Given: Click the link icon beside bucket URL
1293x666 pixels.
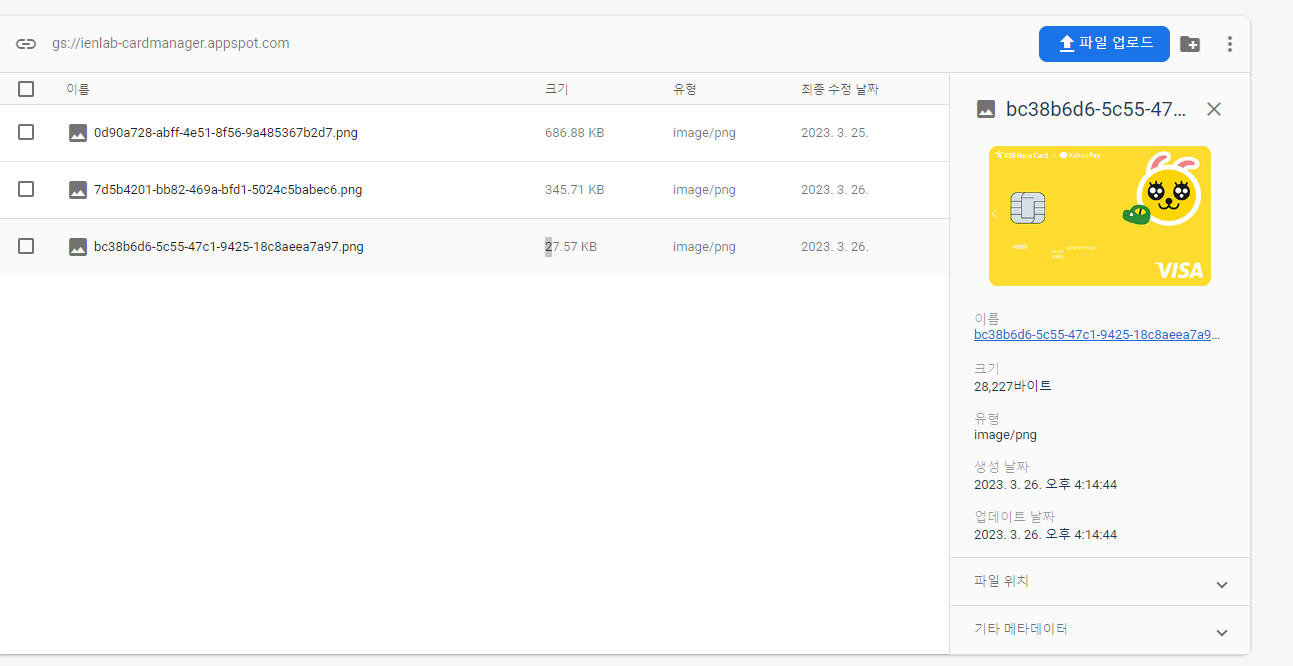Looking at the screenshot, I should [26, 44].
